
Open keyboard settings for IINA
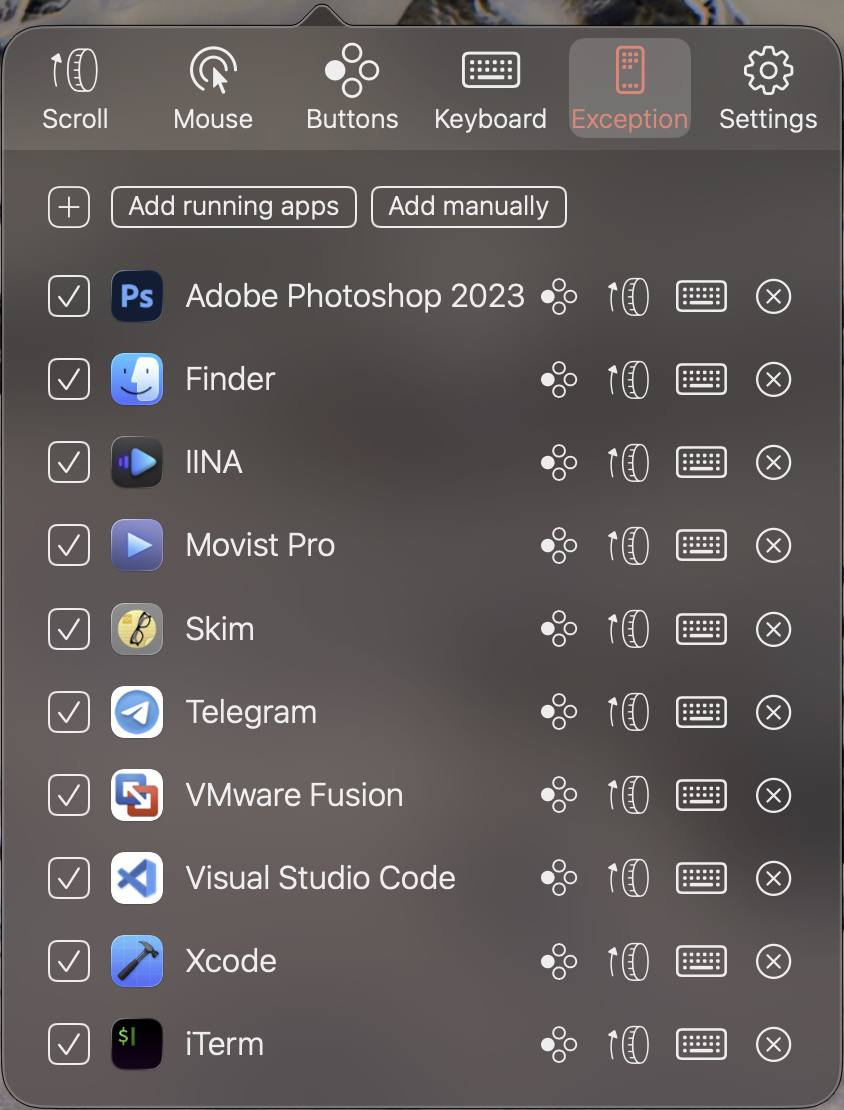point(701,463)
